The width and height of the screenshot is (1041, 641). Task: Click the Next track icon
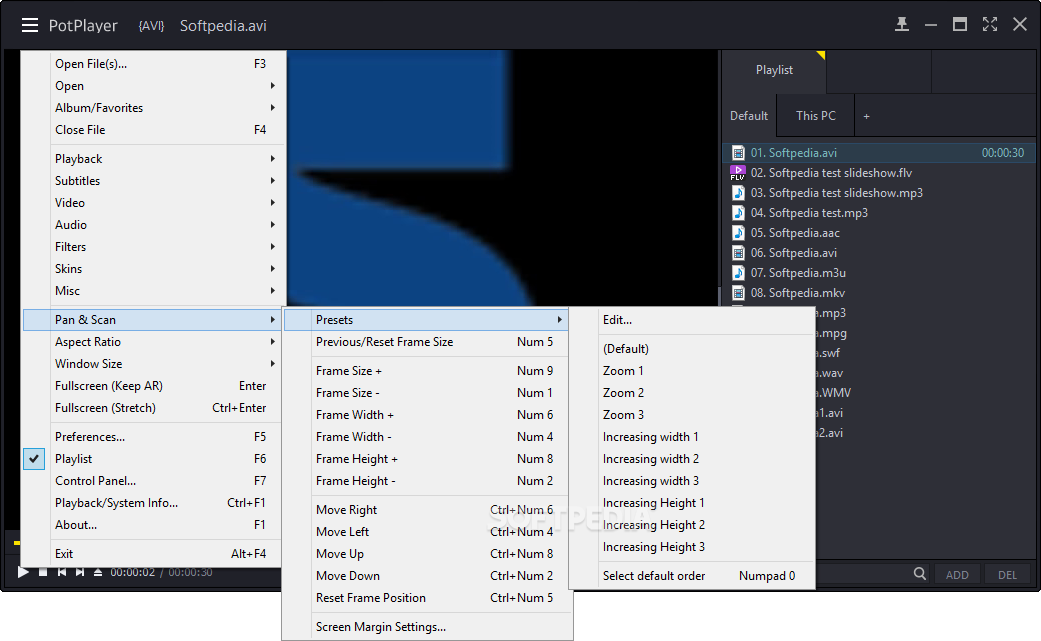tap(80, 572)
